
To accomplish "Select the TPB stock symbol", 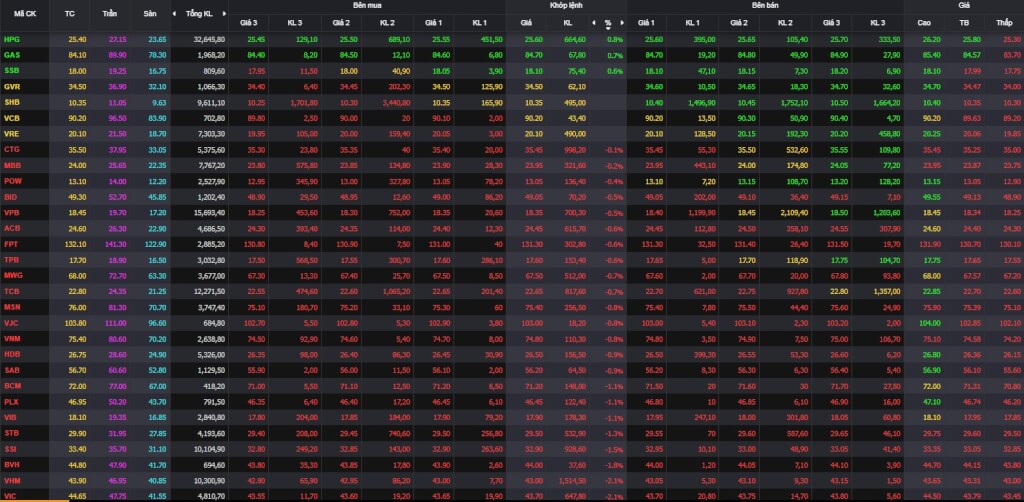I will pos(12,259).
